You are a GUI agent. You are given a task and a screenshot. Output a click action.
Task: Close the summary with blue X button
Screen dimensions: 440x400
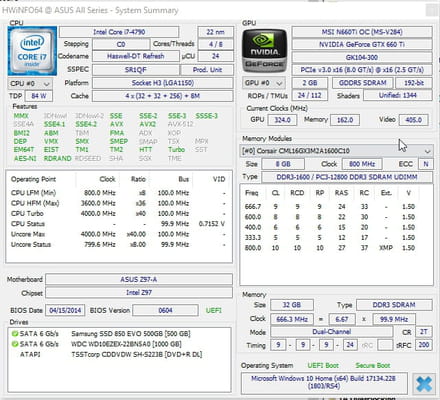(424, 384)
